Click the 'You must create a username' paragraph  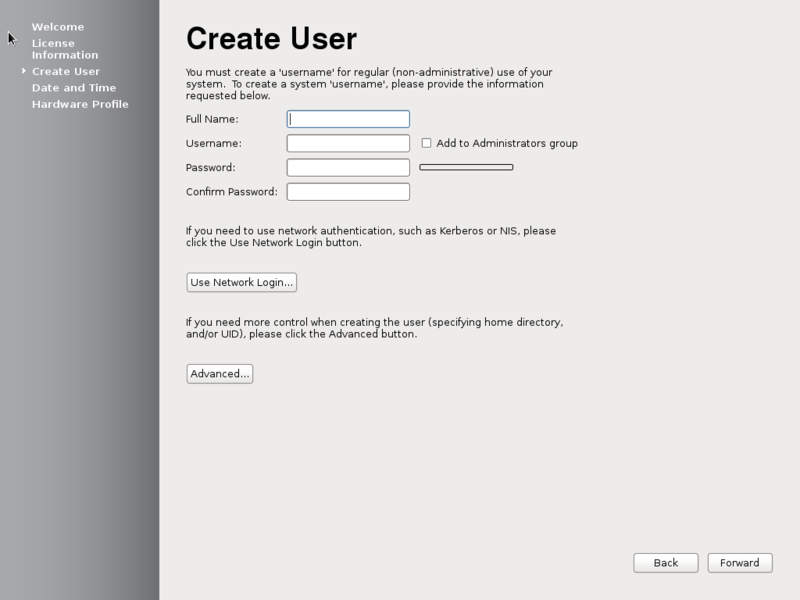coord(369,84)
